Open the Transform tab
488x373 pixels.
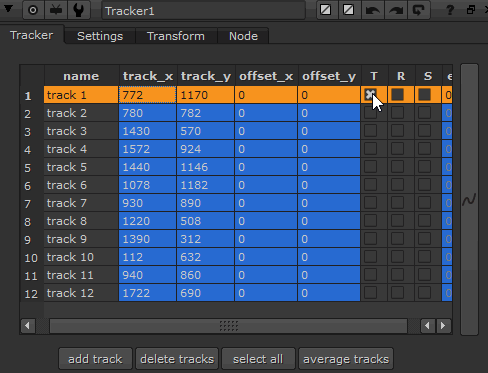tap(176, 36)
